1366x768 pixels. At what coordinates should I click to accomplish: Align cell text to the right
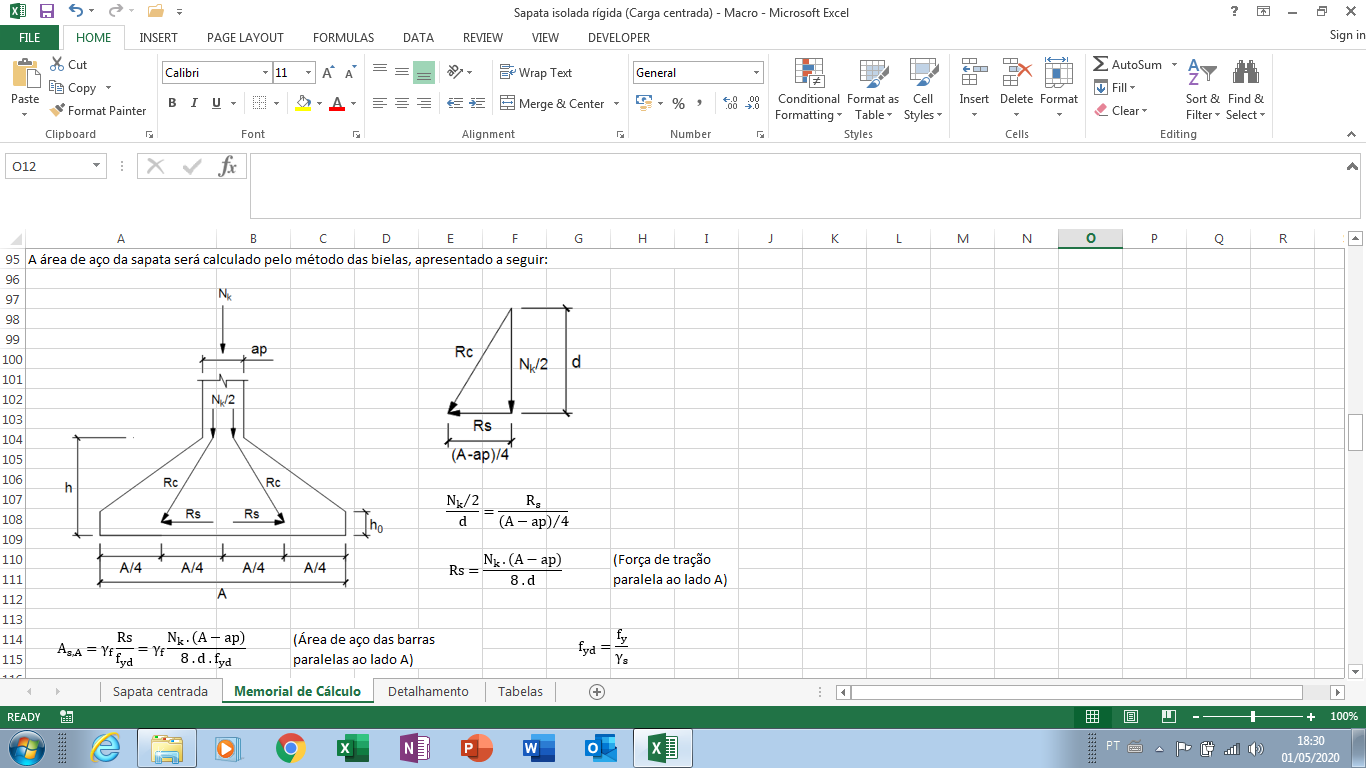423,103
